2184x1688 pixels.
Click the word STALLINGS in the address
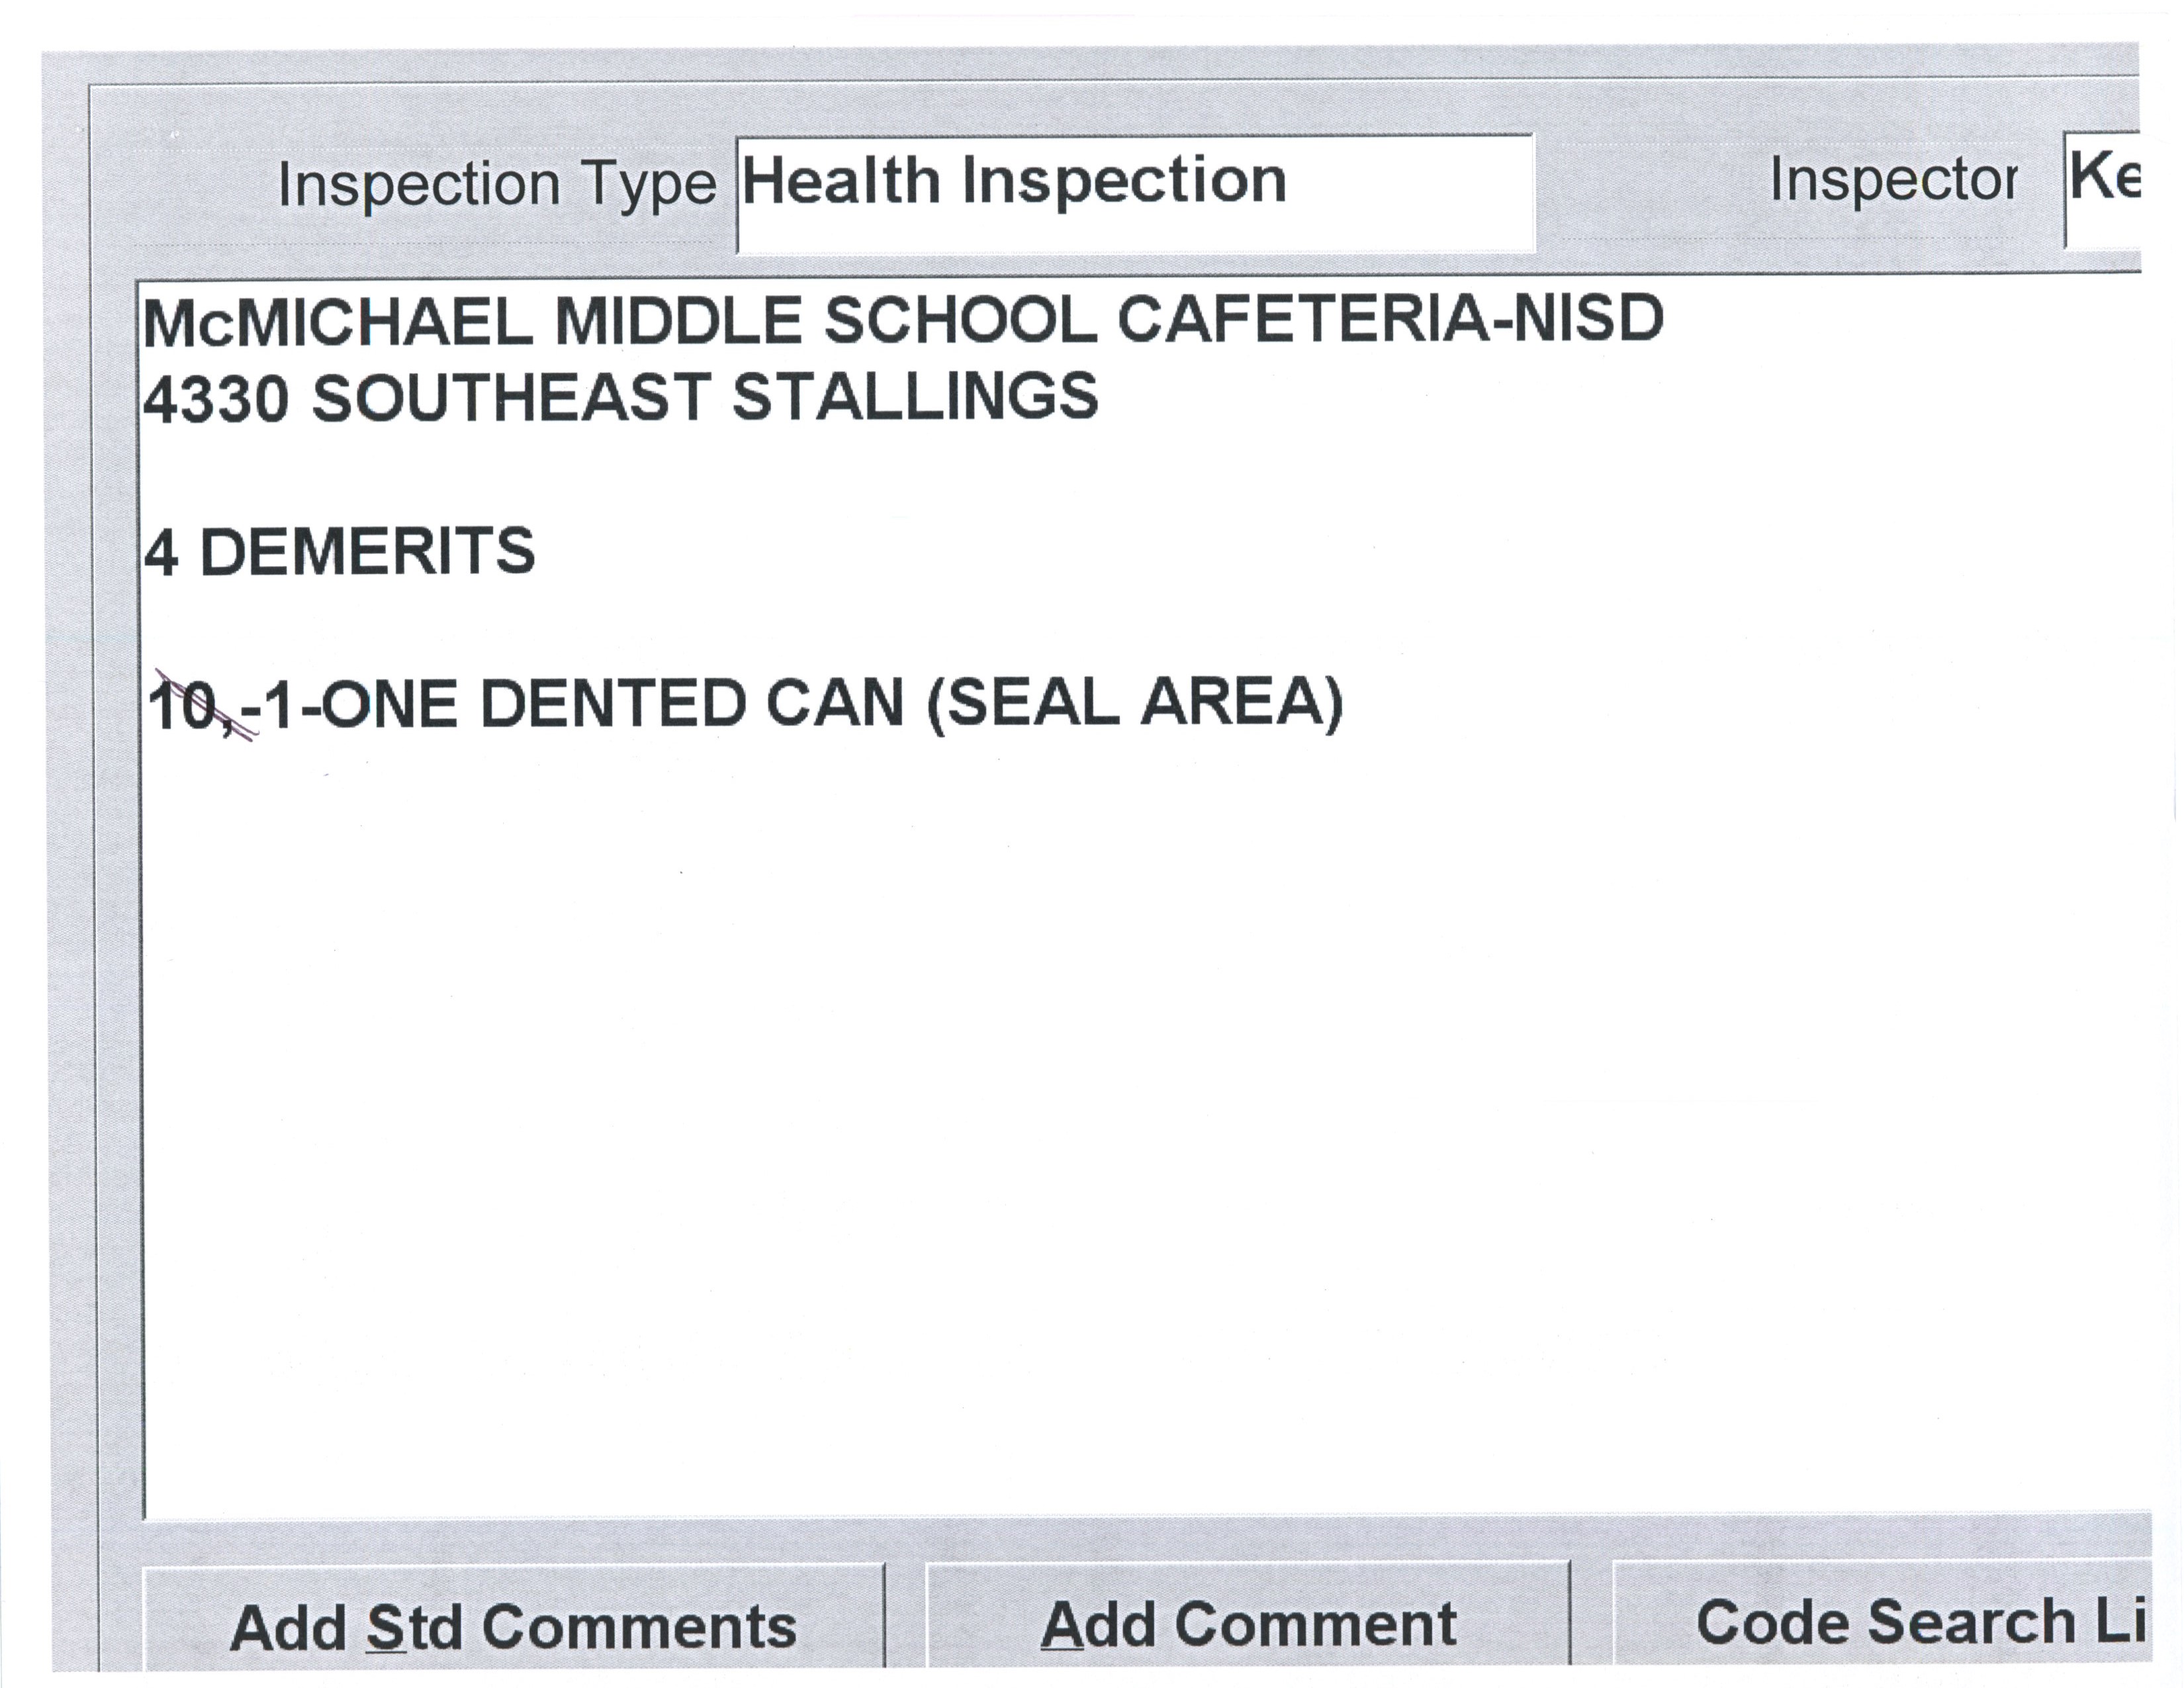click(915, 396)
